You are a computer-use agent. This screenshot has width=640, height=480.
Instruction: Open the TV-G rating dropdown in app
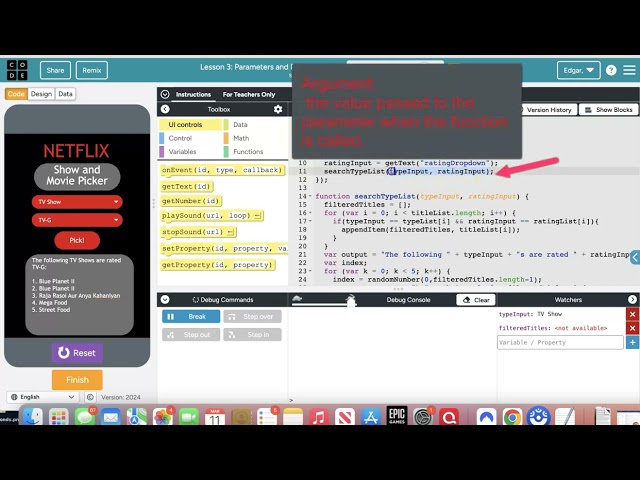pos(77,220)
